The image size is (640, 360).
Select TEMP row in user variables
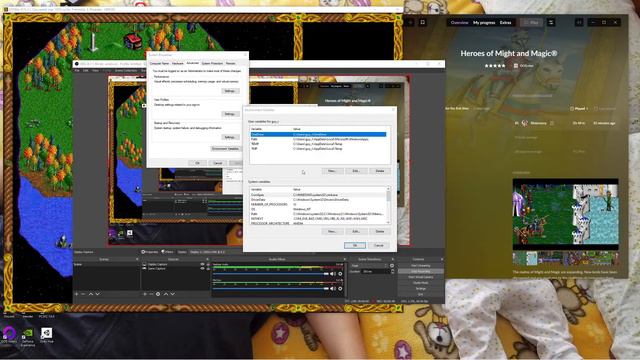318,144
